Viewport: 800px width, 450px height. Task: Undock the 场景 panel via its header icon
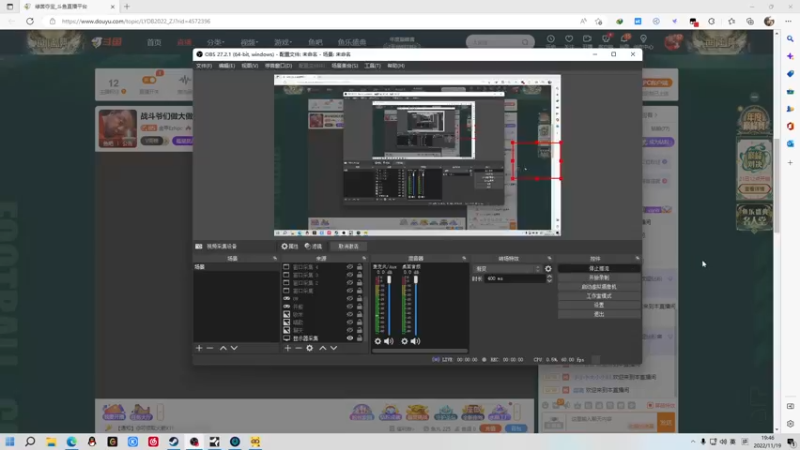pyautogui.click(x=275, y=258)
